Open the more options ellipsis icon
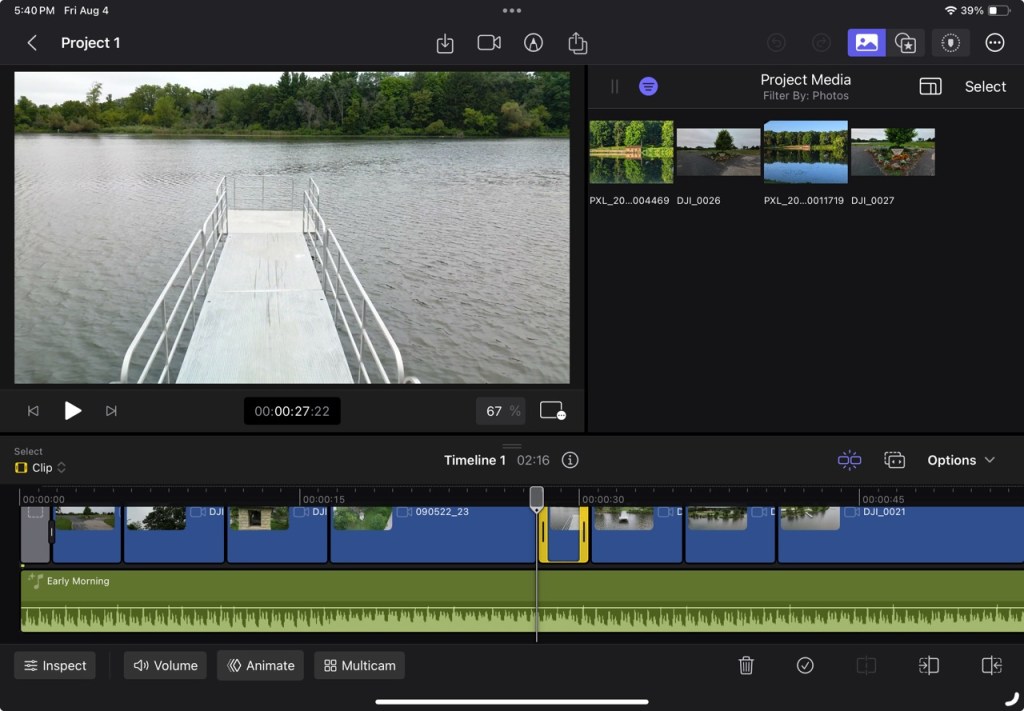The image size is (1024, 711). point(994,43)
